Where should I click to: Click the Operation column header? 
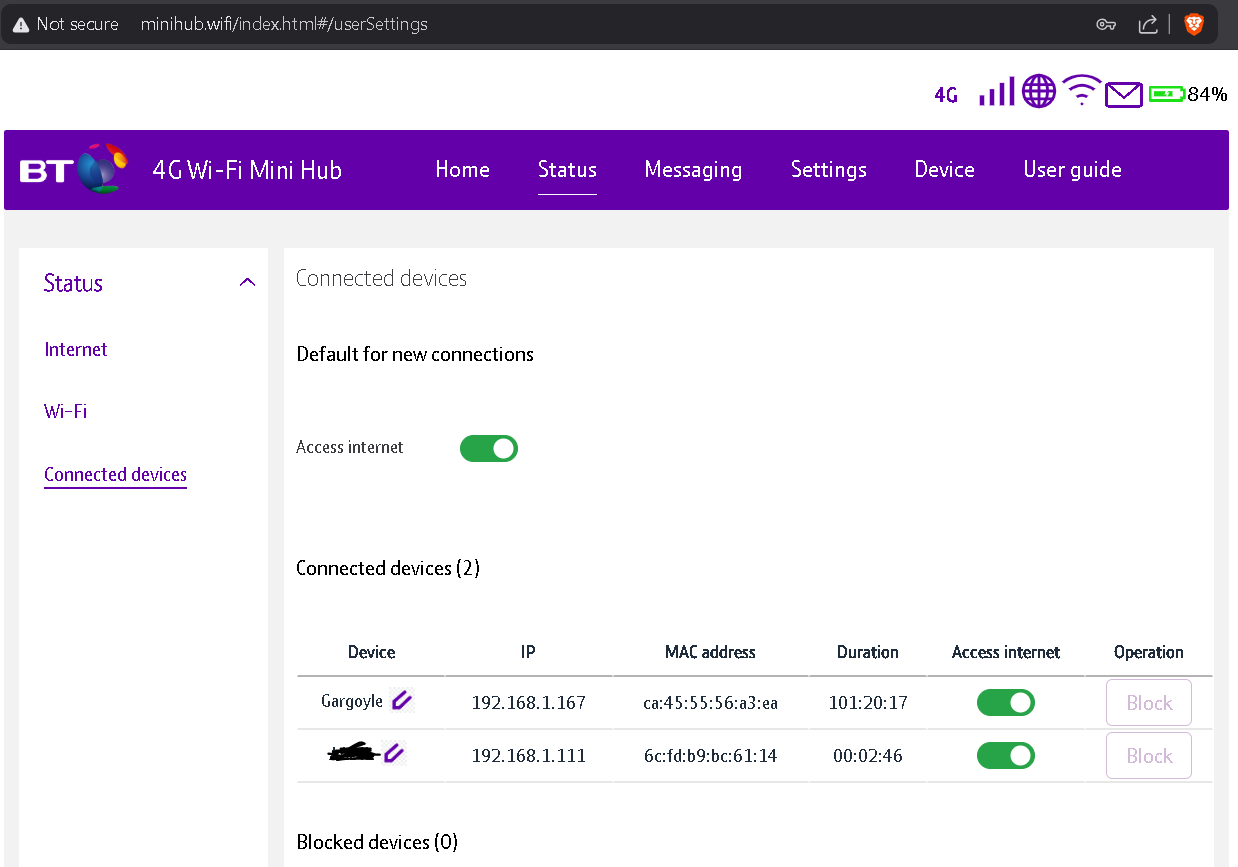coord(1149,652)
